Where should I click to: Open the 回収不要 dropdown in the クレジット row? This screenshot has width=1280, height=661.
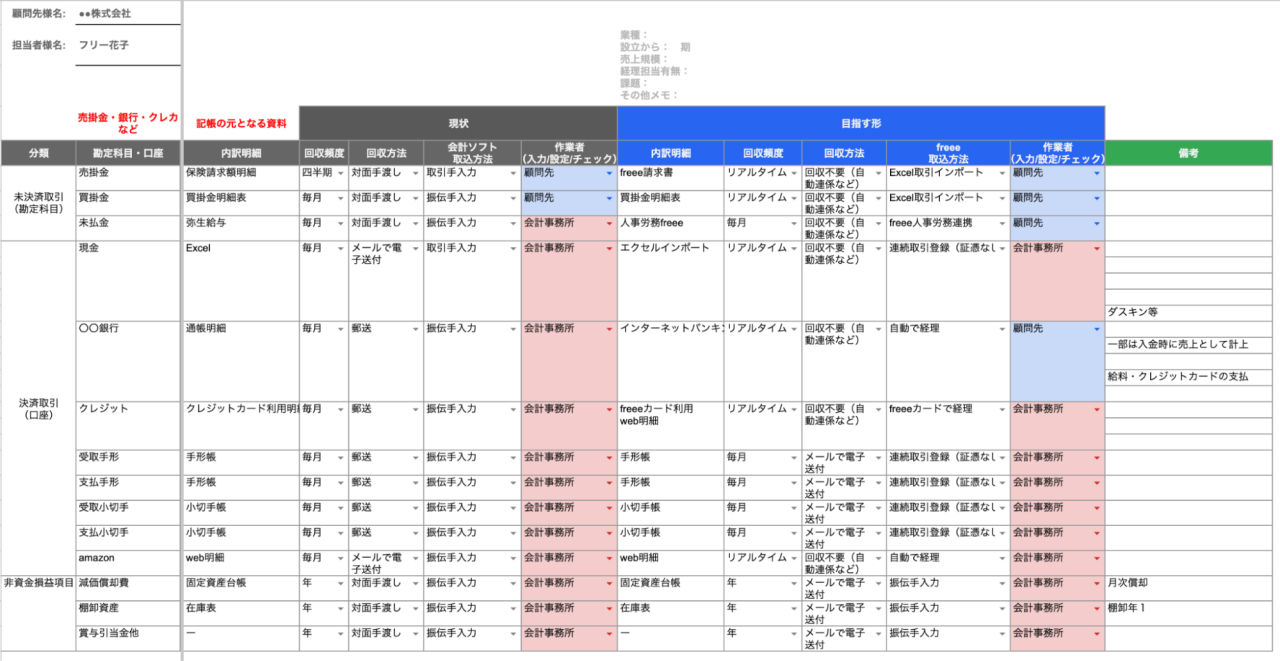tap(878, 409)
